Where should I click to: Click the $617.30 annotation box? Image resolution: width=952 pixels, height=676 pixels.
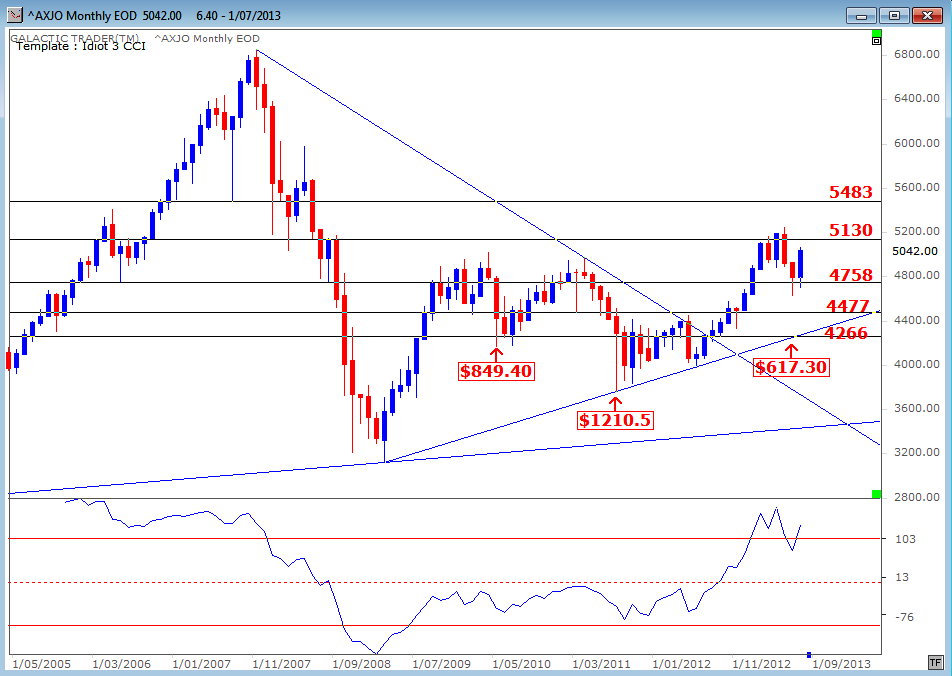(x=790, y=367)
